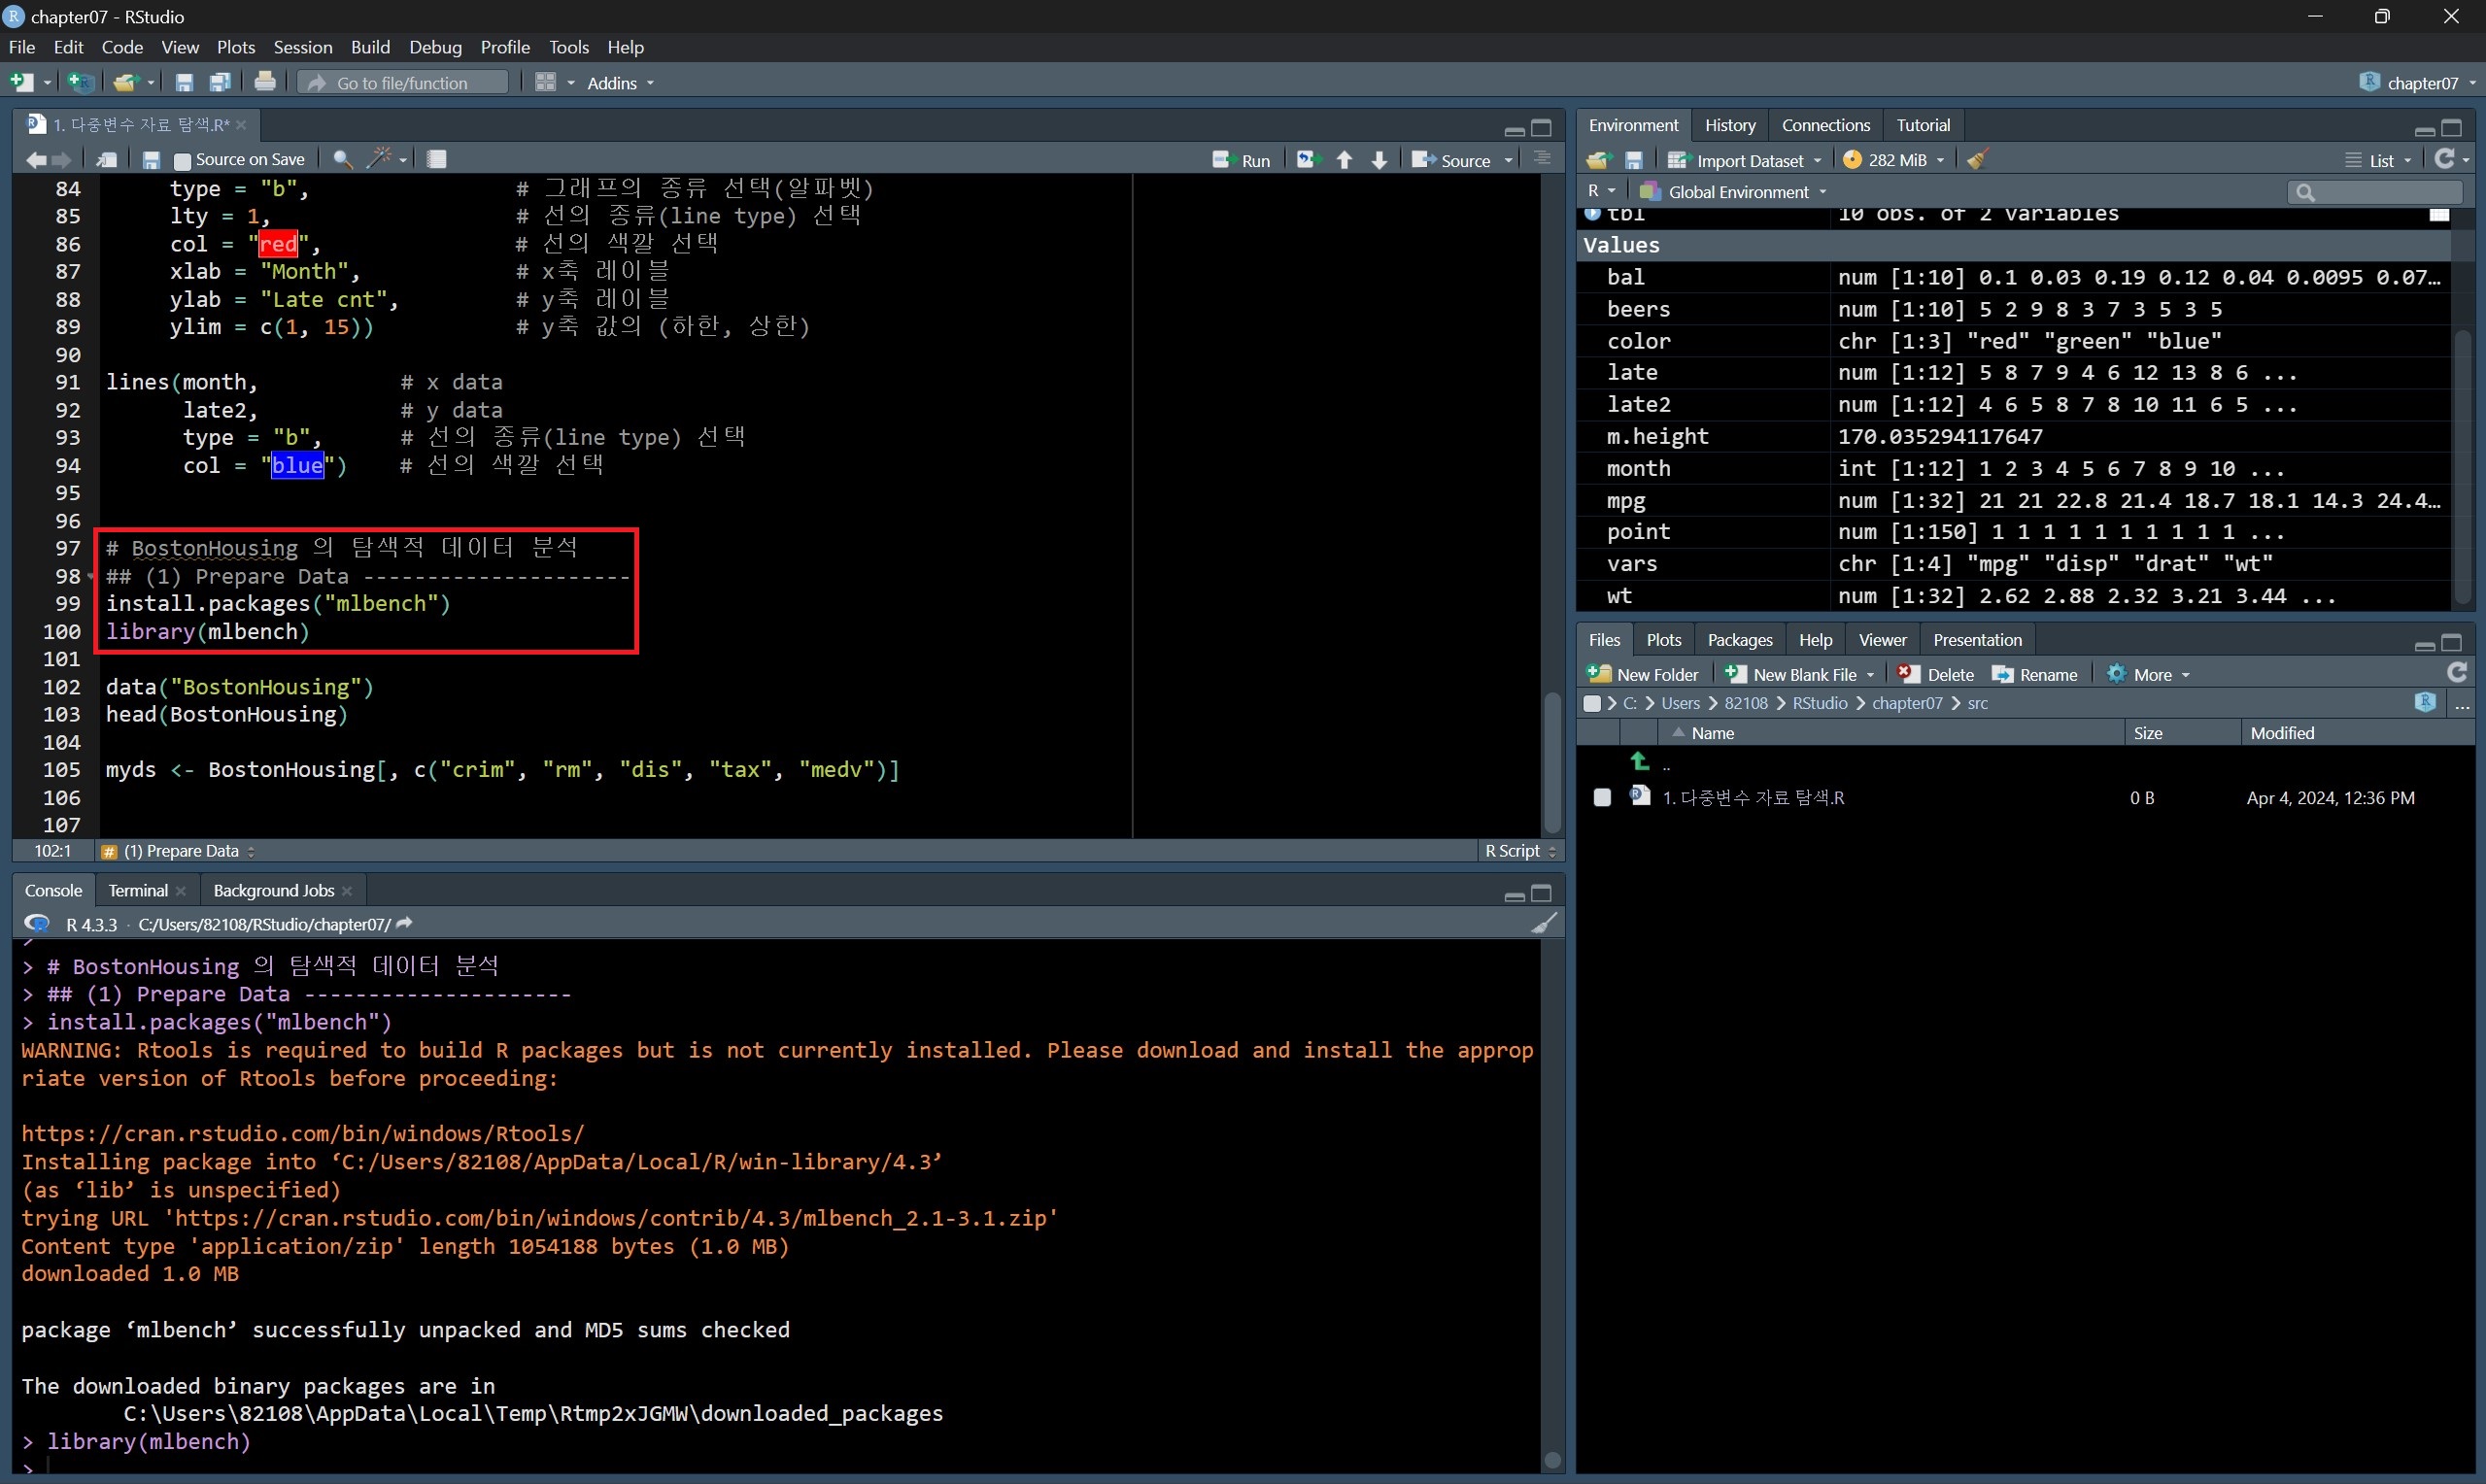The width and height of the screenshot is (2486, 1484).
Task: Click the Save all open documents icon
Action: point(220,82)
